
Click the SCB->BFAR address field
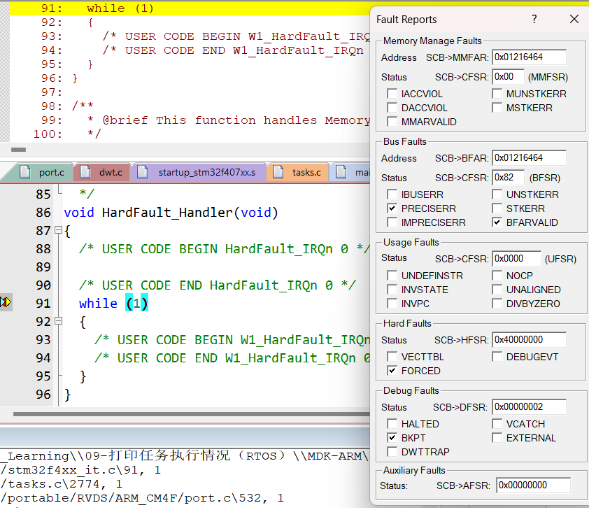[529, 157]
